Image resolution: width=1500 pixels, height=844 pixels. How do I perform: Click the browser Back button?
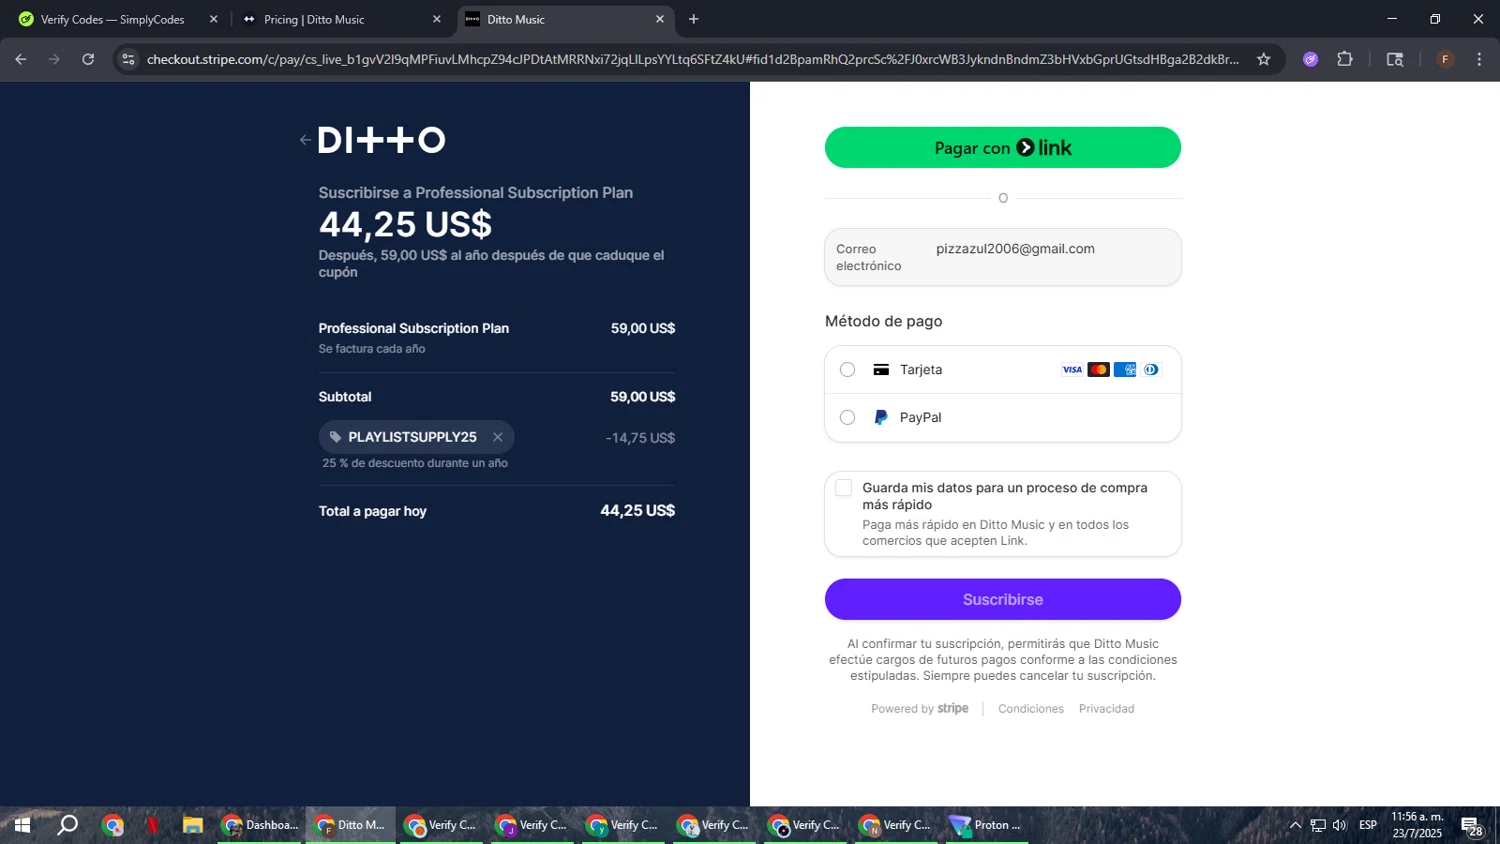(x=21, y=59)
